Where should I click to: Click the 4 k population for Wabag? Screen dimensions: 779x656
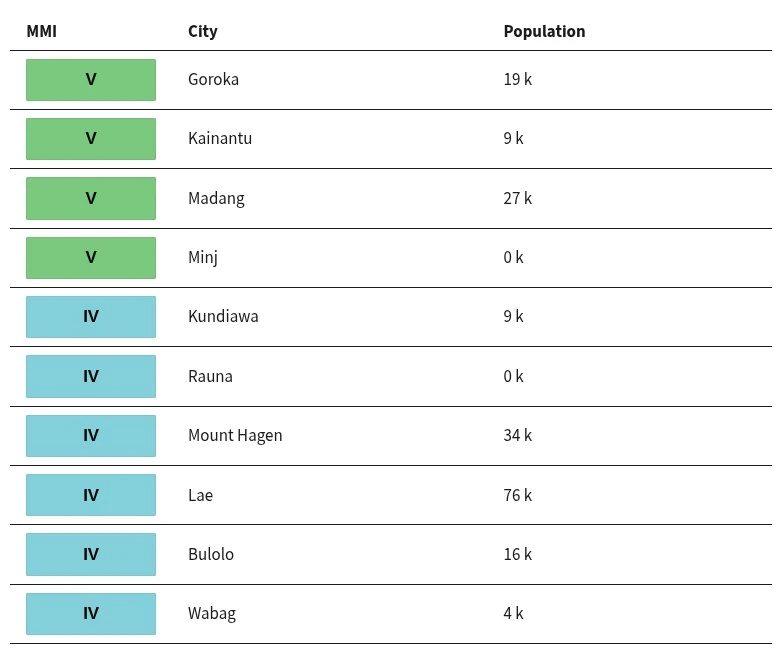click(x=513, y=613)
